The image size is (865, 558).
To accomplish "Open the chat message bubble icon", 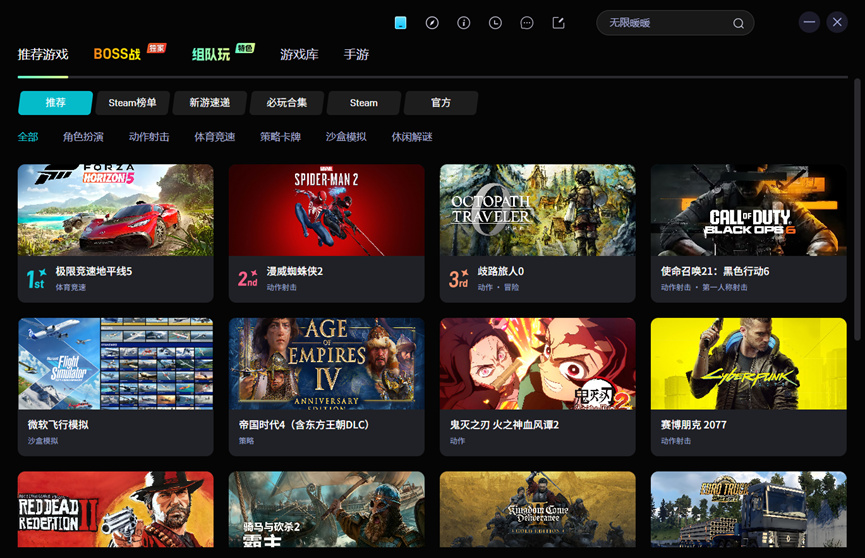I will coord(527,23).
